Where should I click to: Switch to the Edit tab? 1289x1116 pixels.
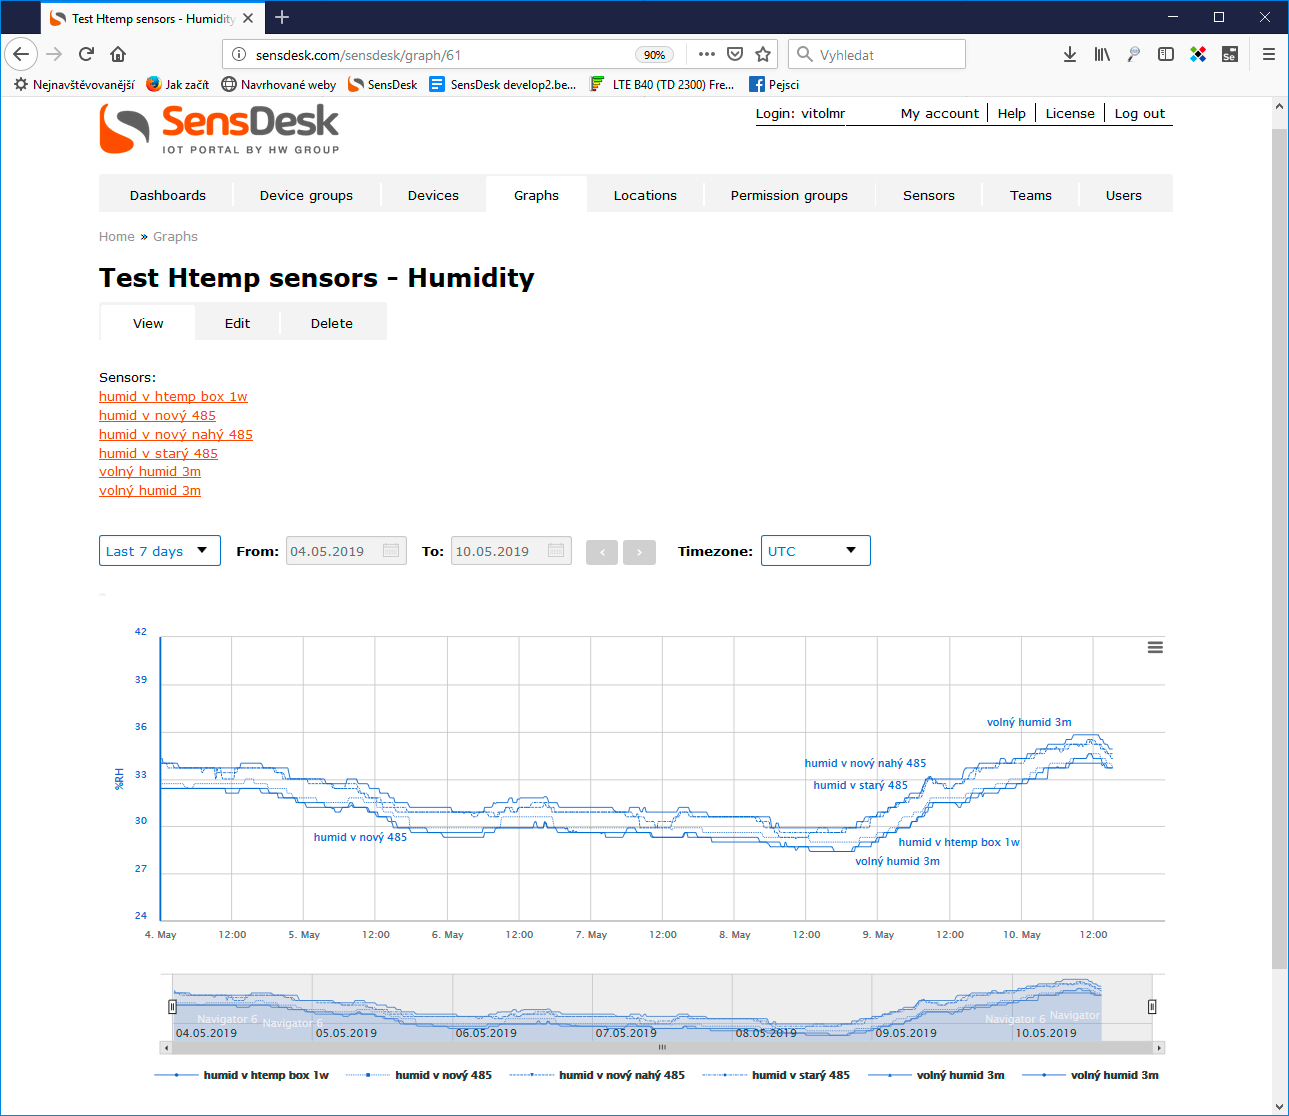tap(237, 323)
